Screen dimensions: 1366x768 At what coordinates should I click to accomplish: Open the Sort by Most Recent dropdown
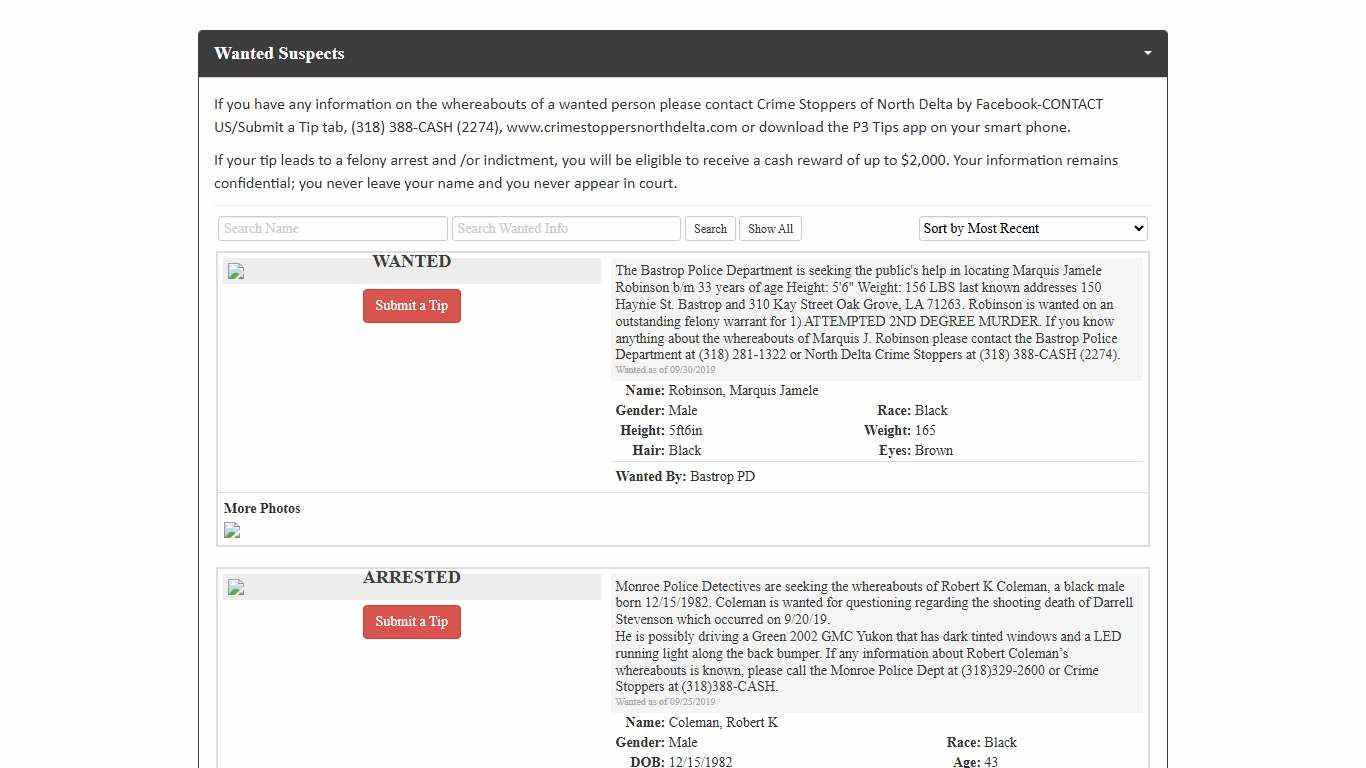(1032, 229)
